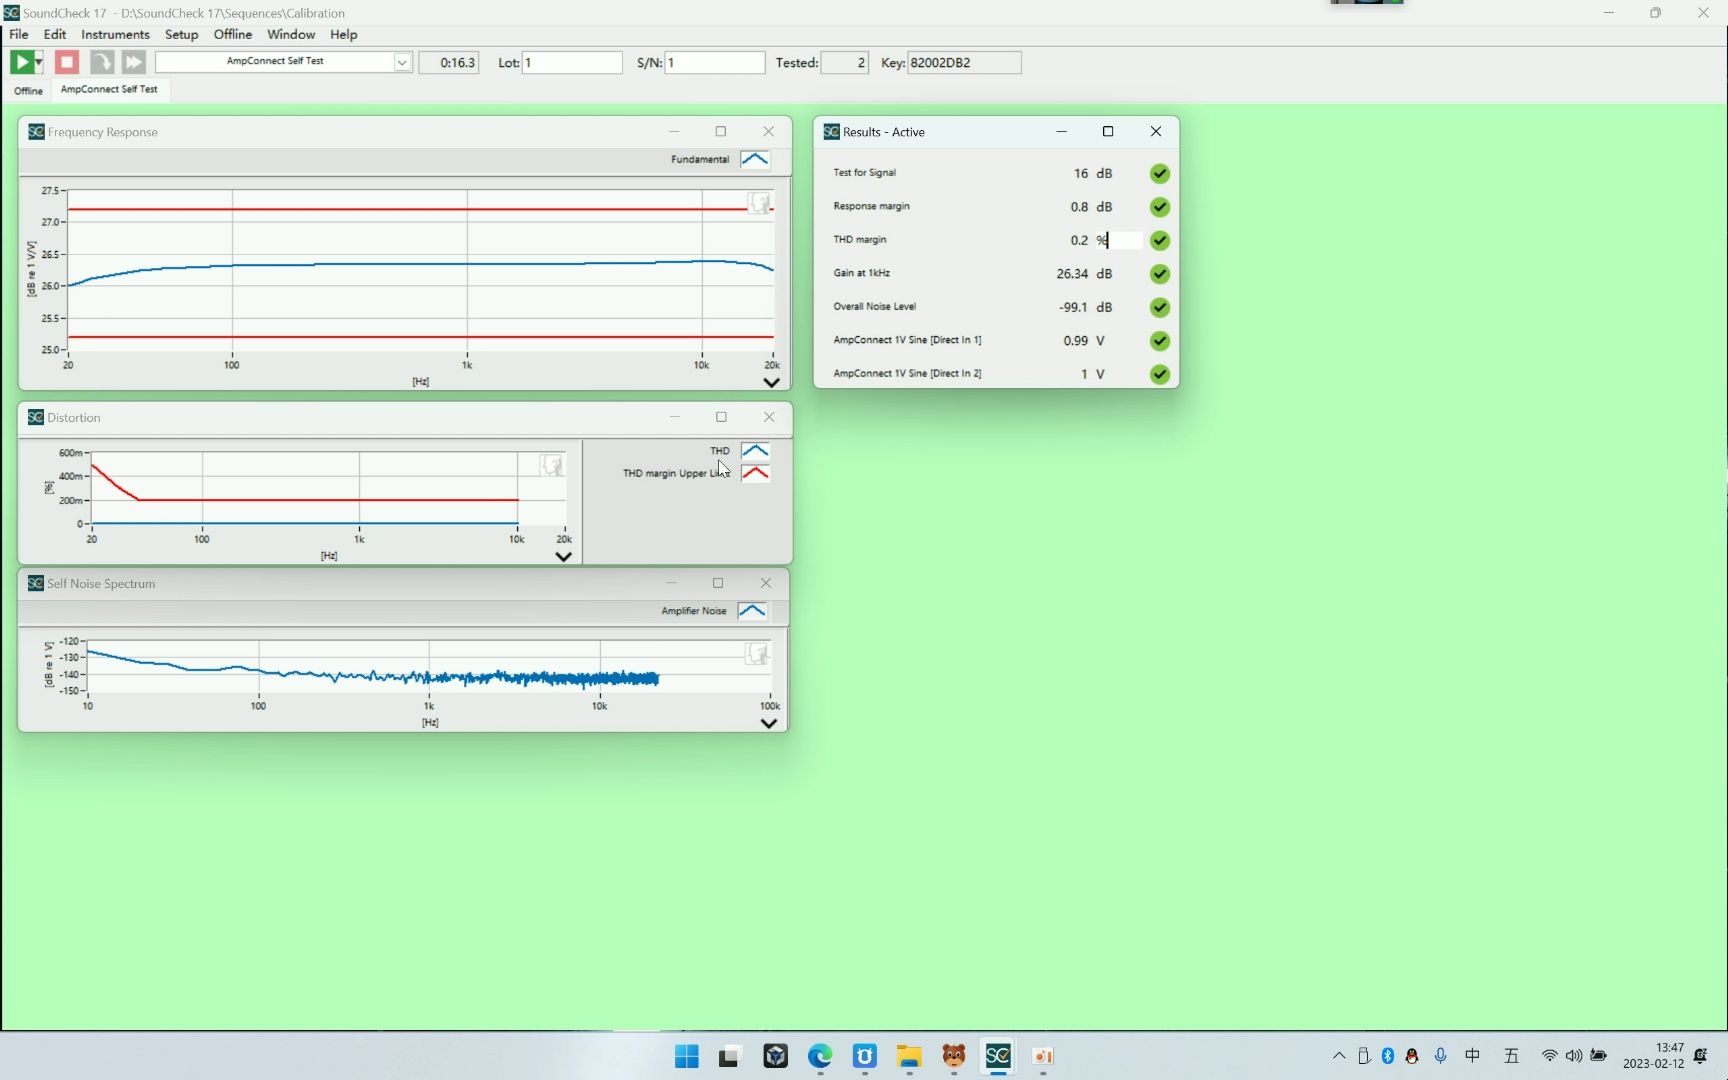Click the THD margin pass checkmark
The image size is (1728, 1080).
click(x=1159, y=240)
